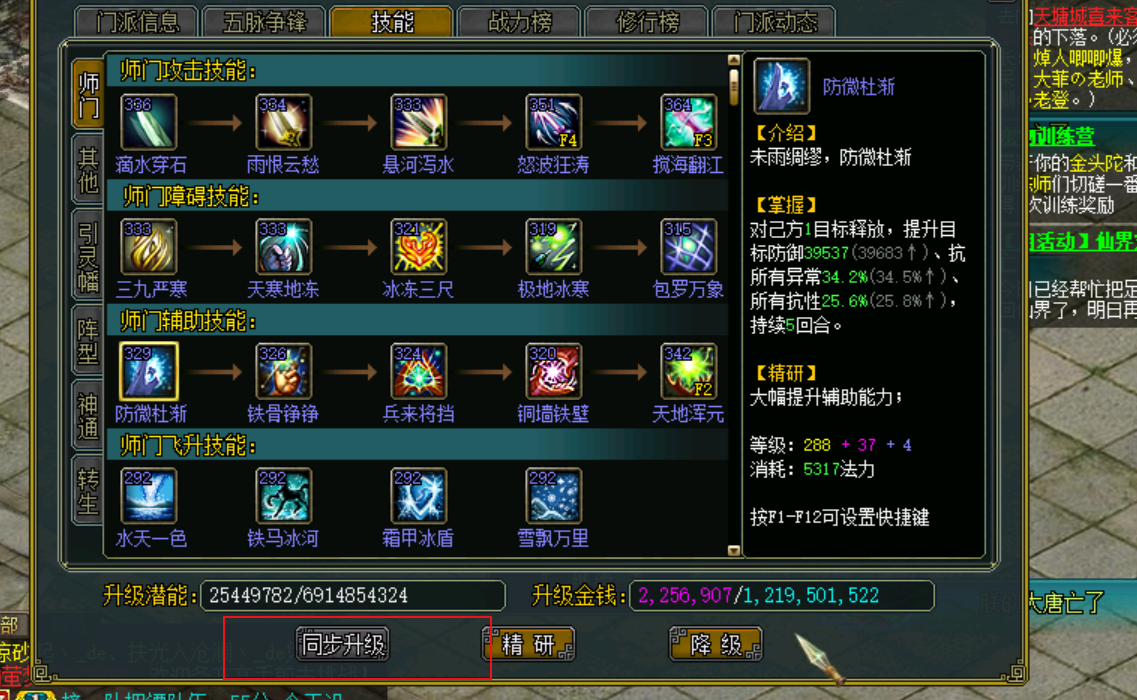The height and width of the screenshot is (700, 1137).
Task: Switch to the 门派信息 tab
Action: pos(137,22)
